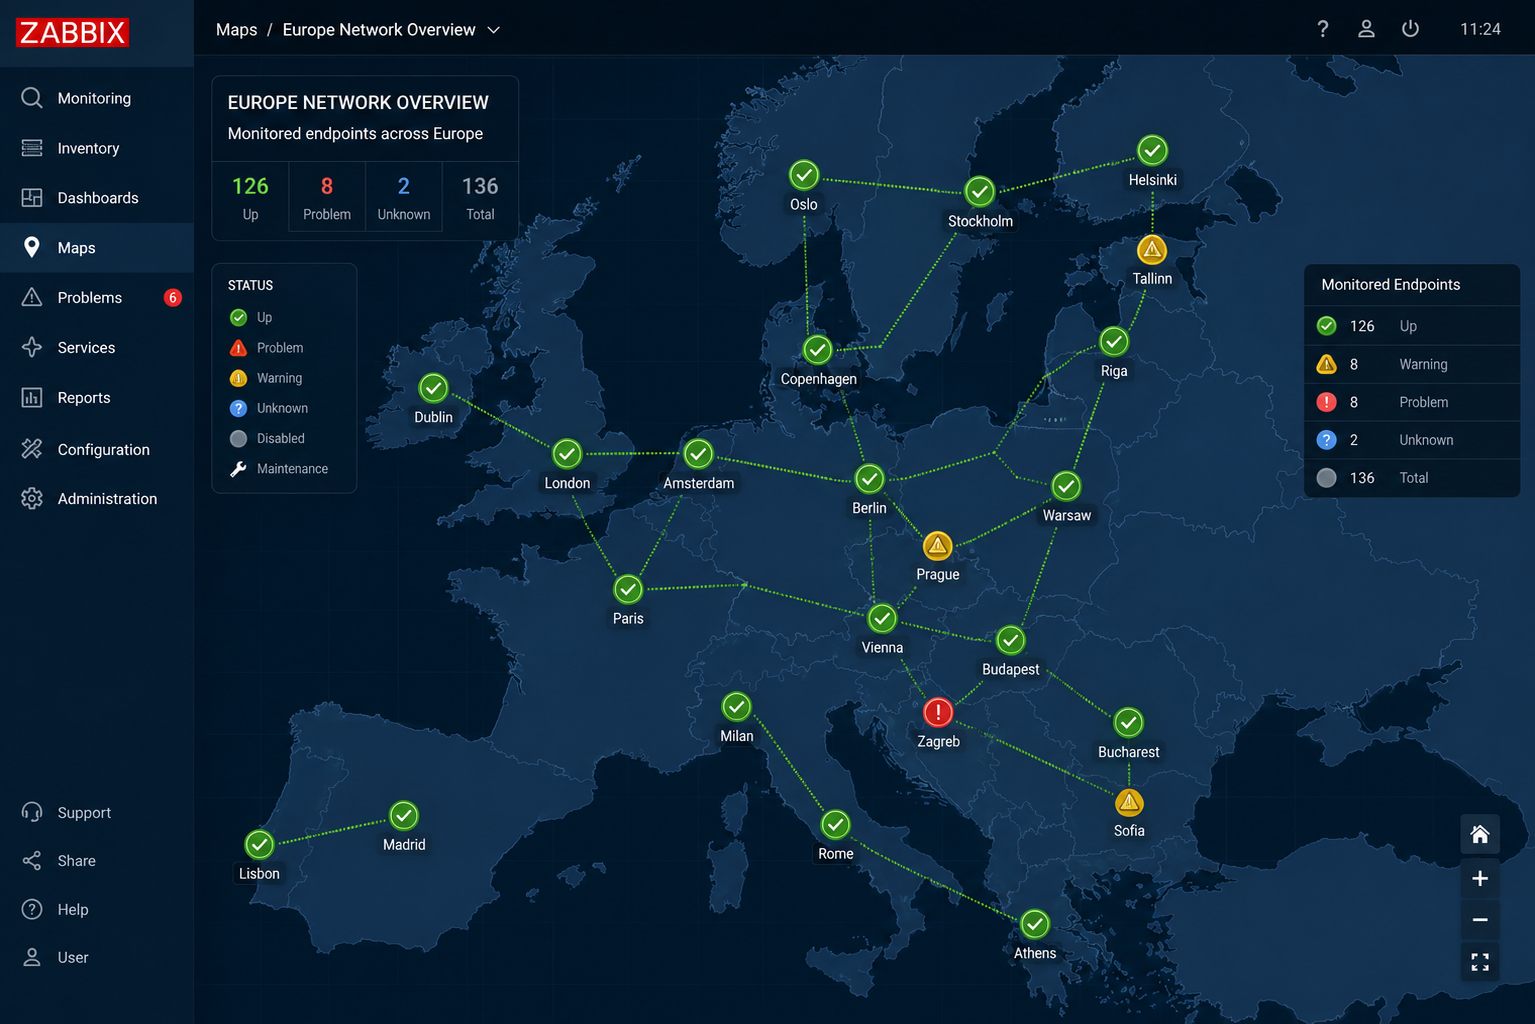Click the red 6 problems badge
The width and height of the screenshot is (1535, 1024).
173,298
